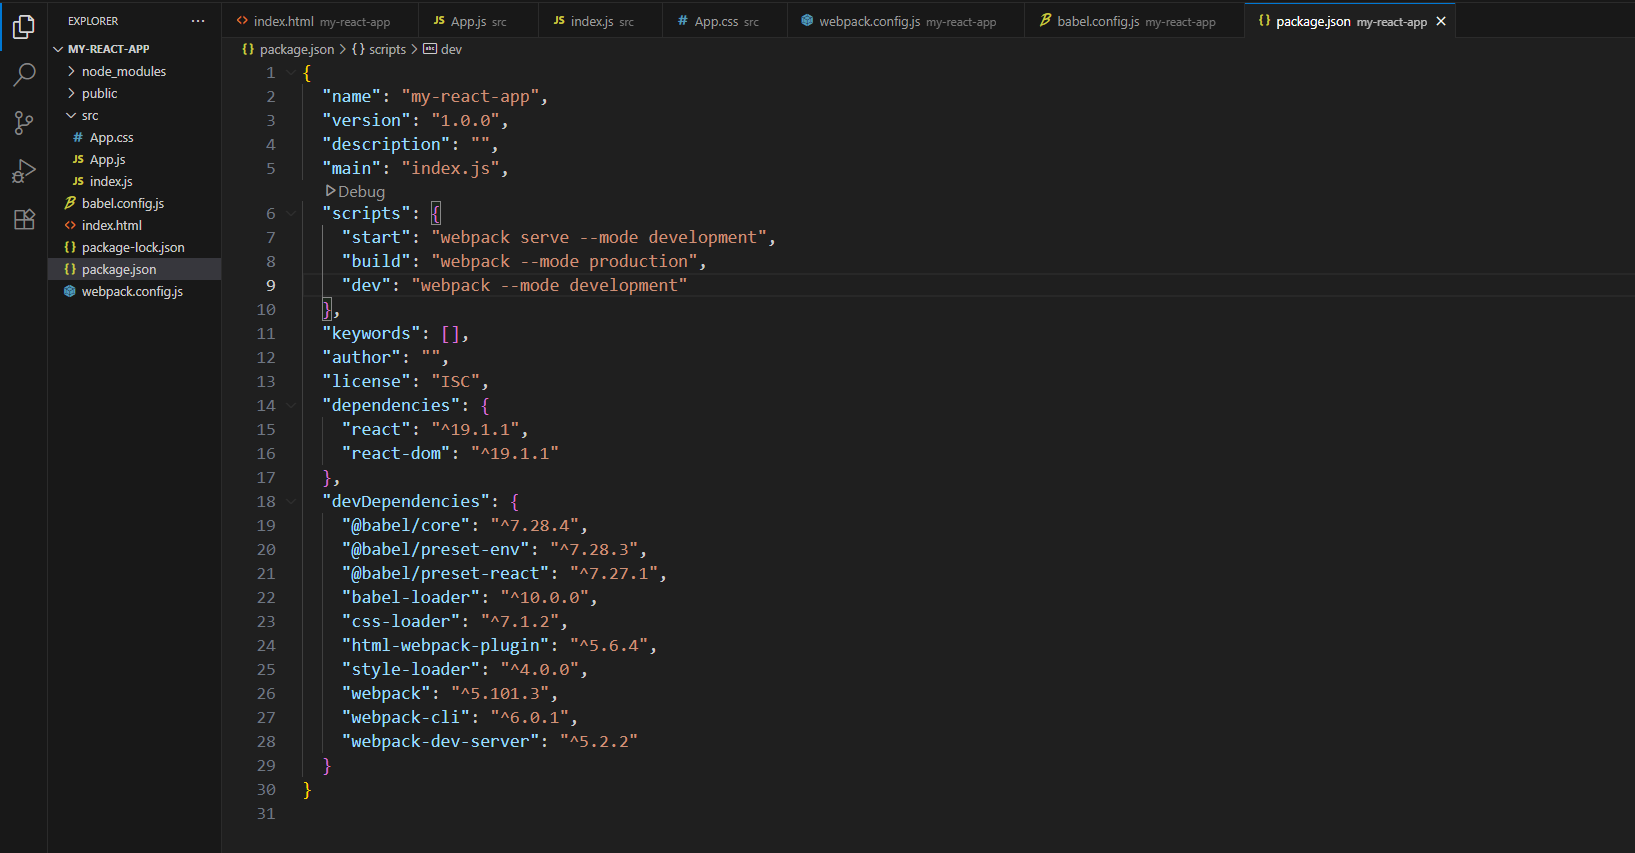The image size is (1635, 853).
Task: Select package.json in the file tree
Action: pyautogui.click(x=134, y=269)
